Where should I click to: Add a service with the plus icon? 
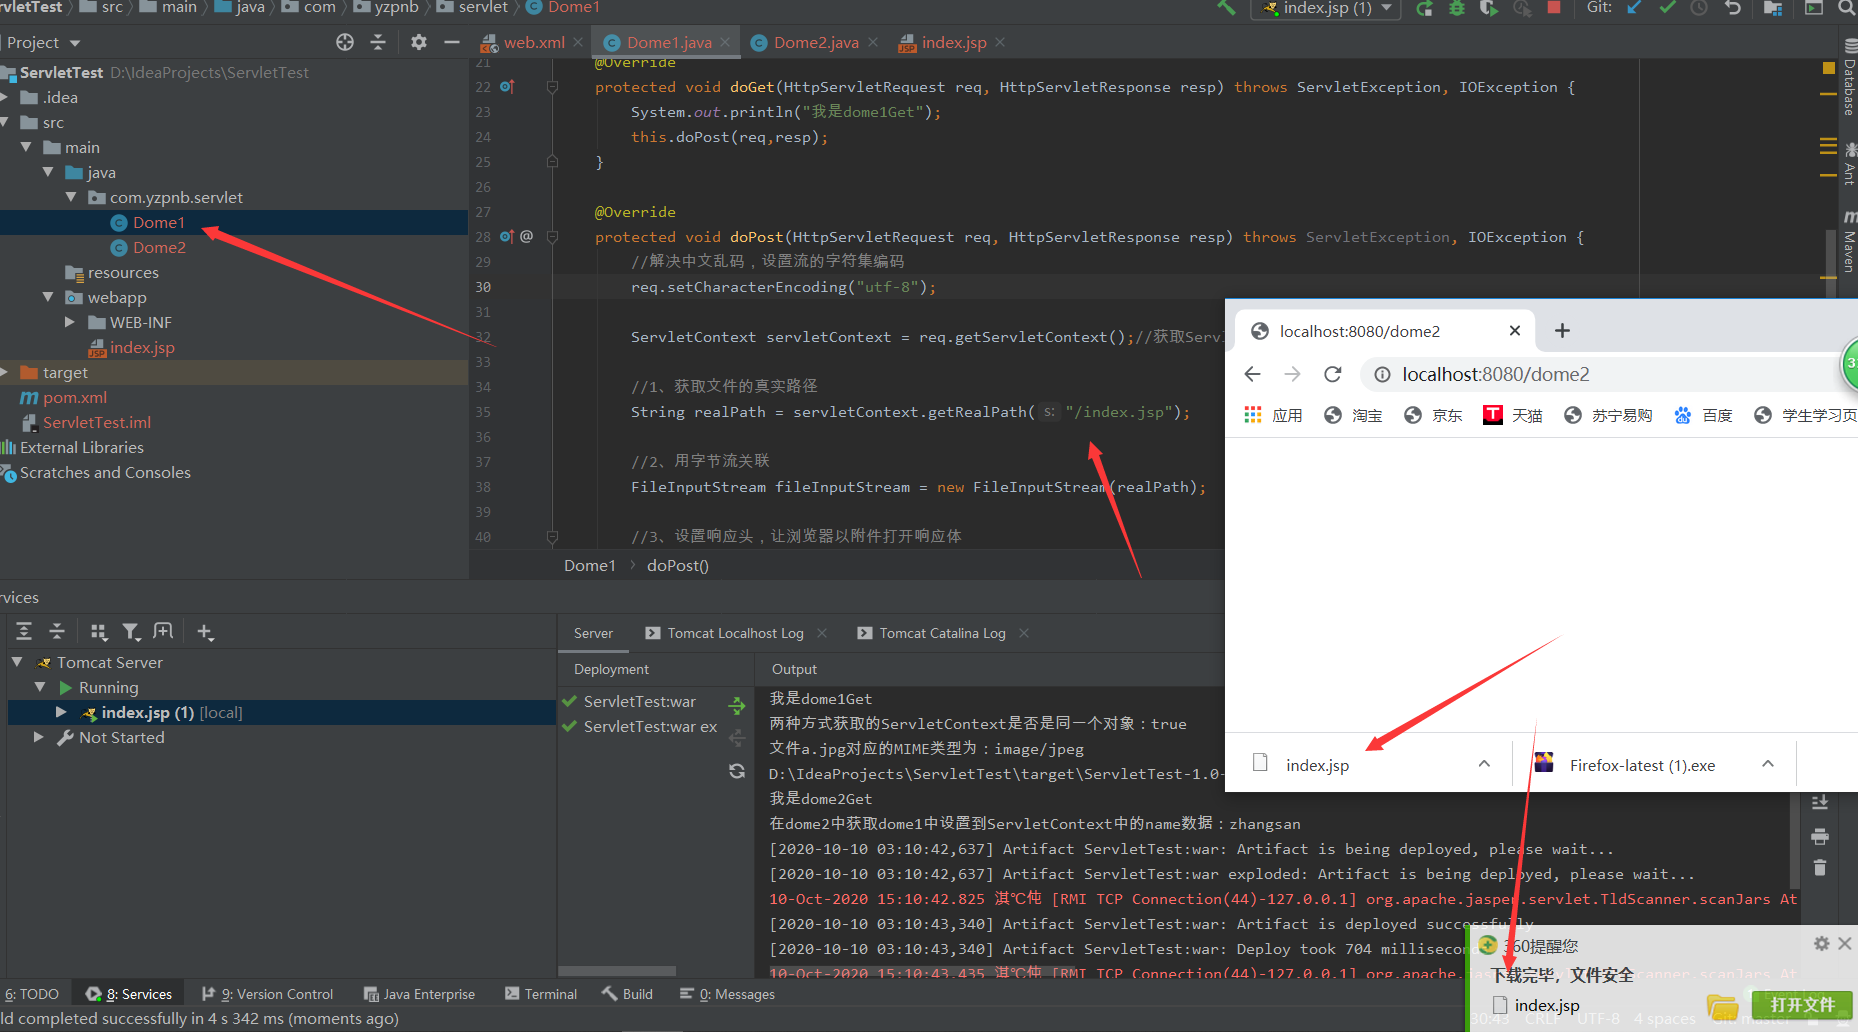[x=205, y=631]
